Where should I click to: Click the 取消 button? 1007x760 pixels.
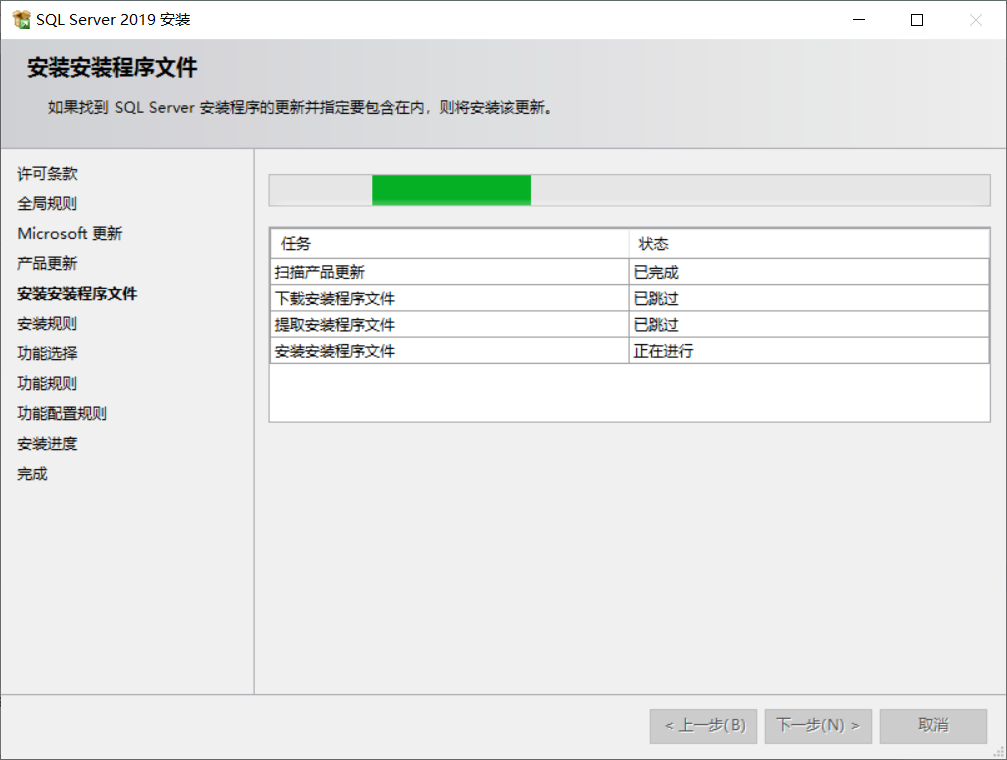[x=933, y=726]
